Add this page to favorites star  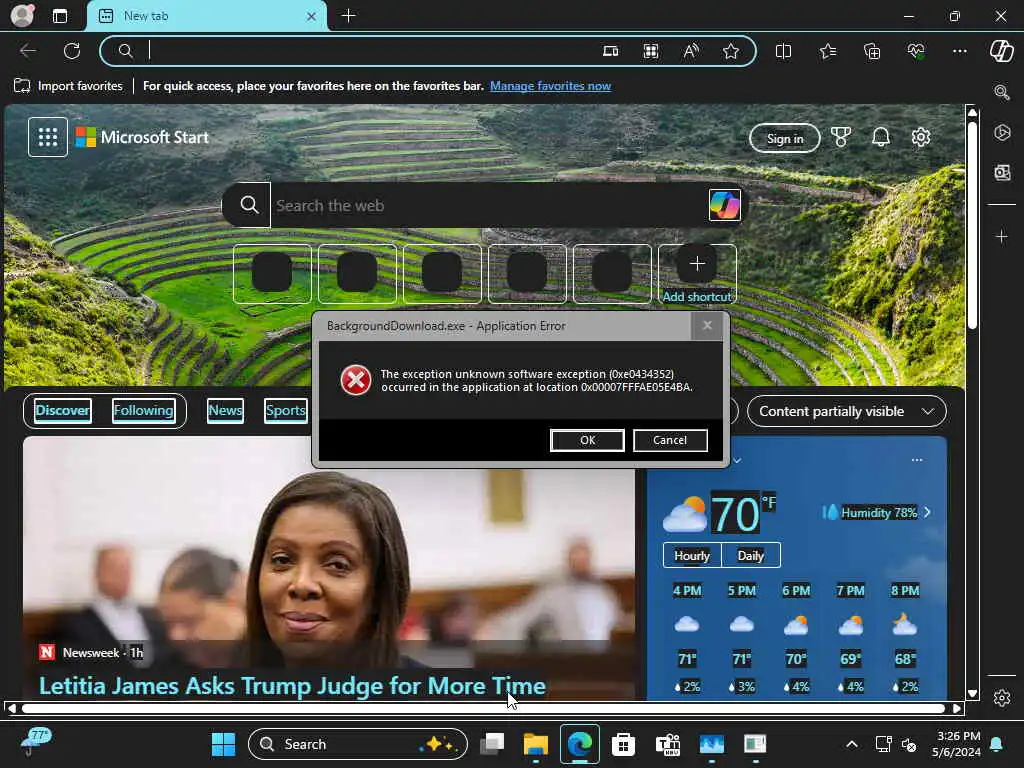pos(731,51)
